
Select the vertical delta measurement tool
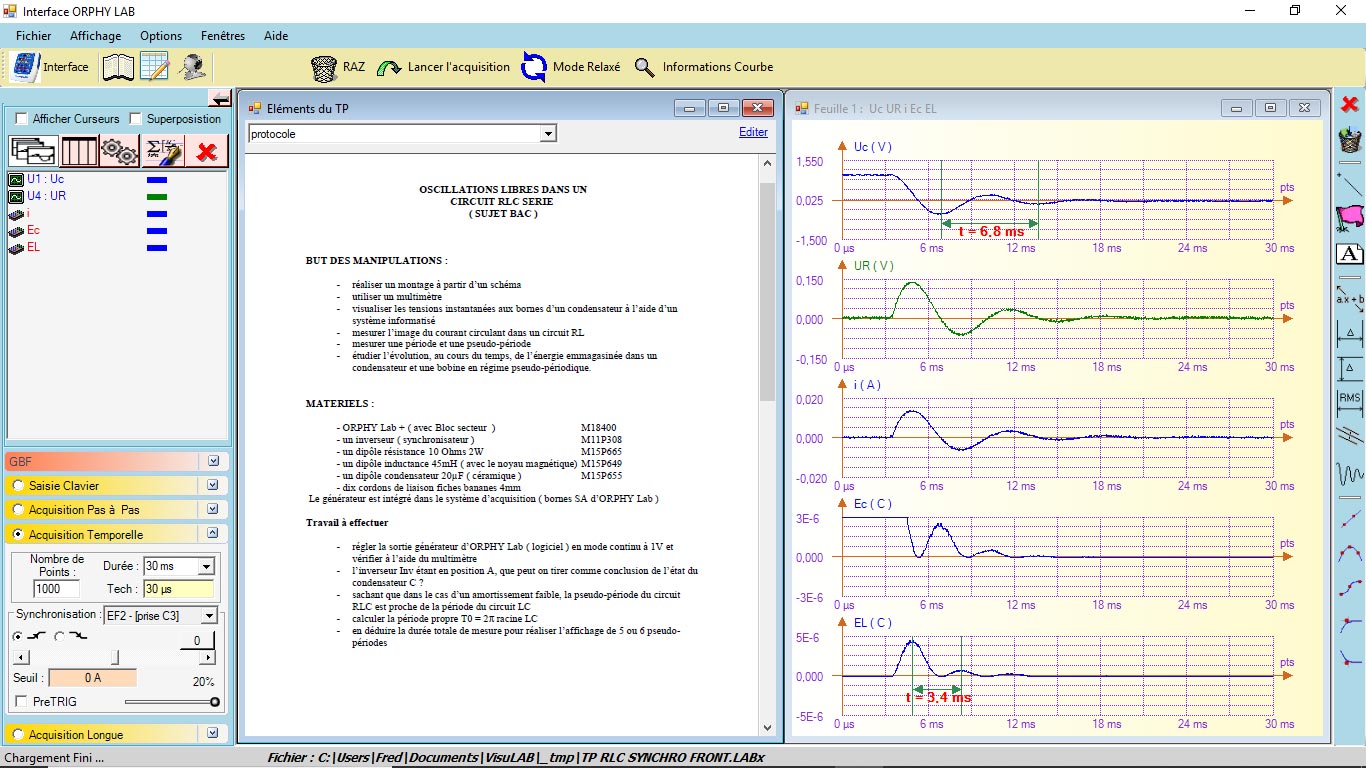(1350, 368)
